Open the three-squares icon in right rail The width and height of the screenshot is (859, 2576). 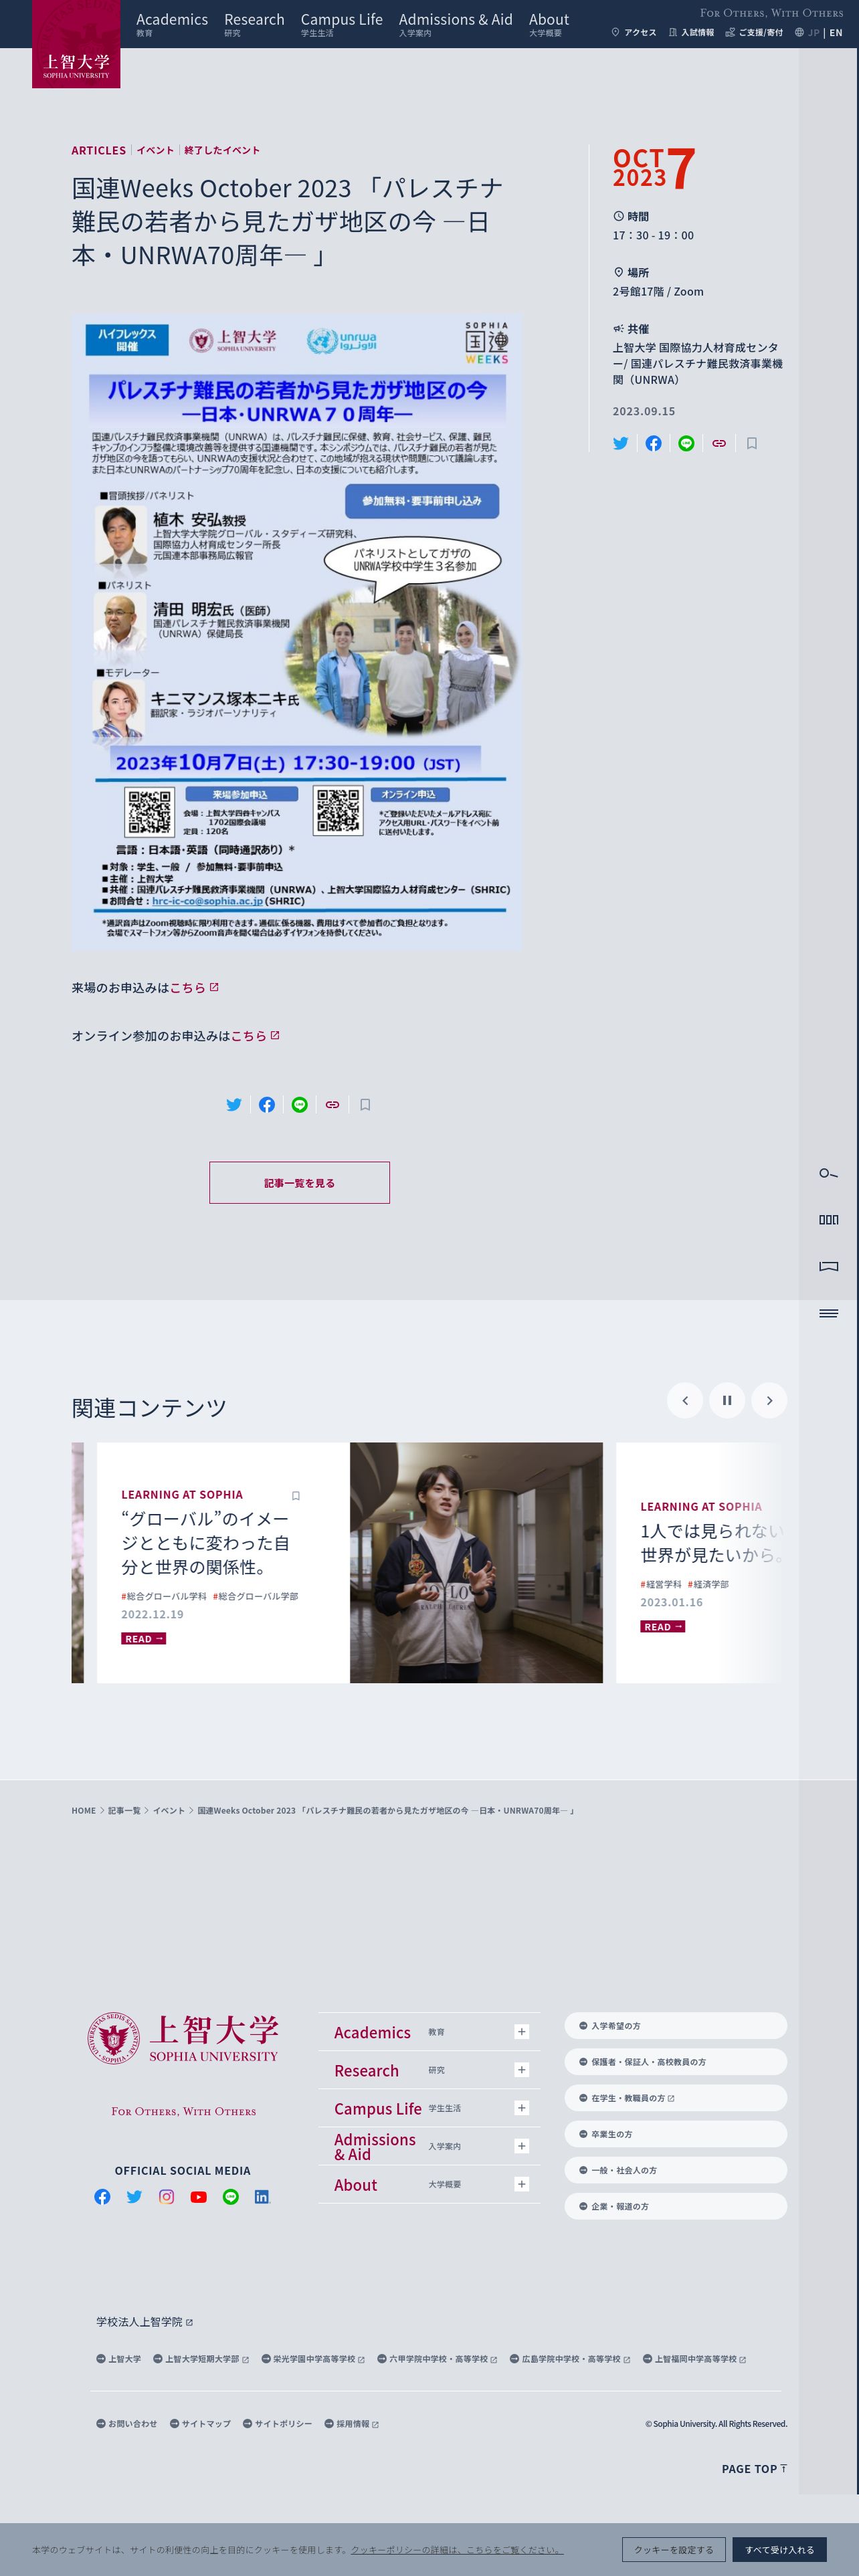pyautogui.click(x=828, y=1219)
